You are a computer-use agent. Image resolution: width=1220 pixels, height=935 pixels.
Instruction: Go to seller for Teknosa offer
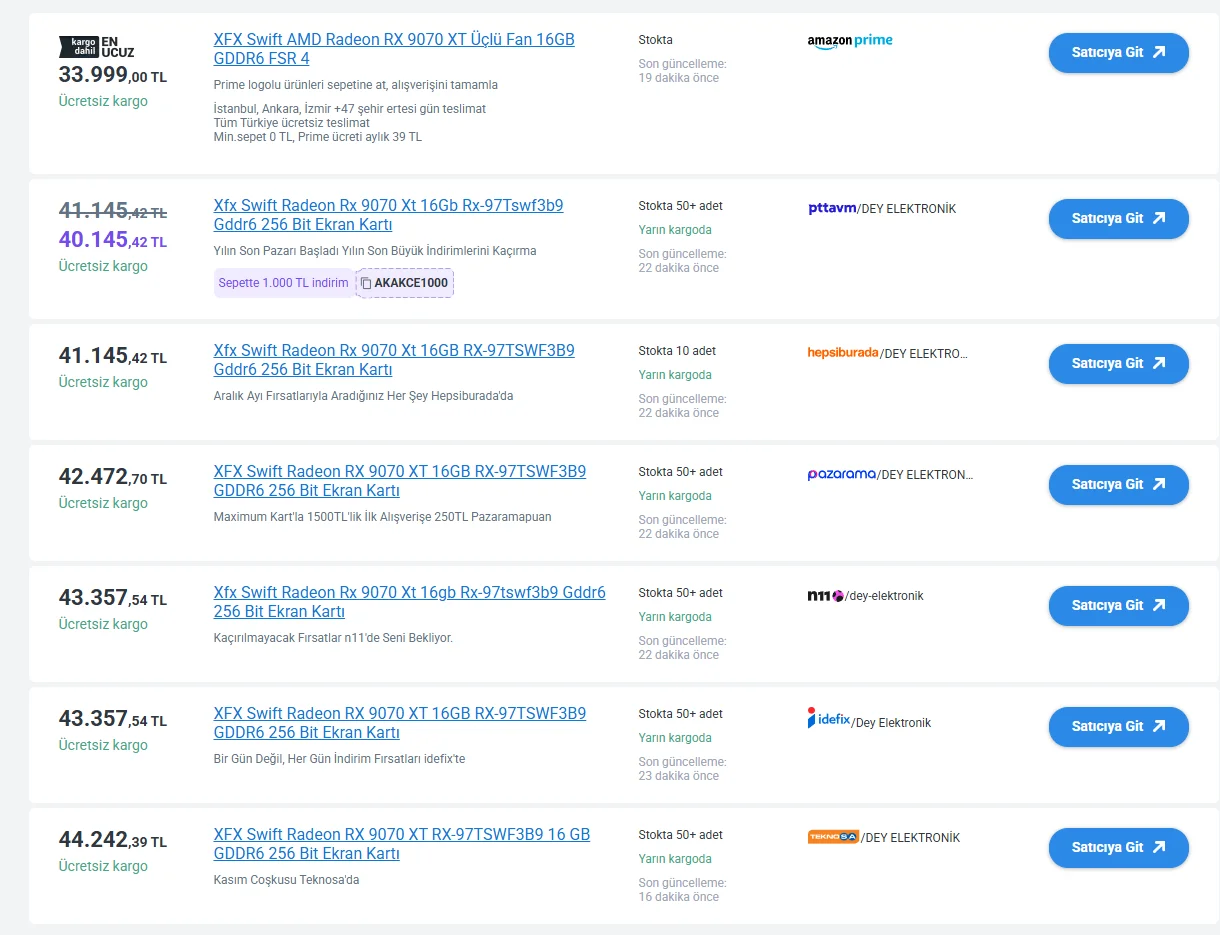pos(1118,847)
